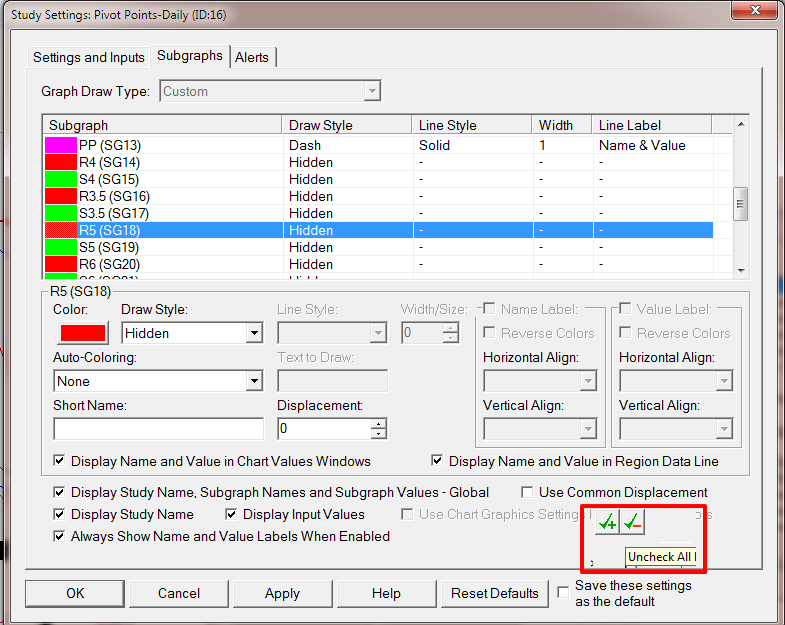Increase Displacement with up spinner arrow

click(379, 424)
